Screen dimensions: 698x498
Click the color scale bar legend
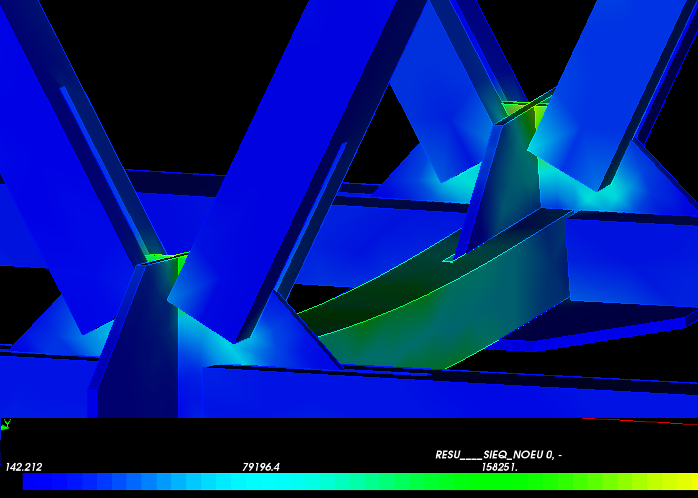[360, 482]
